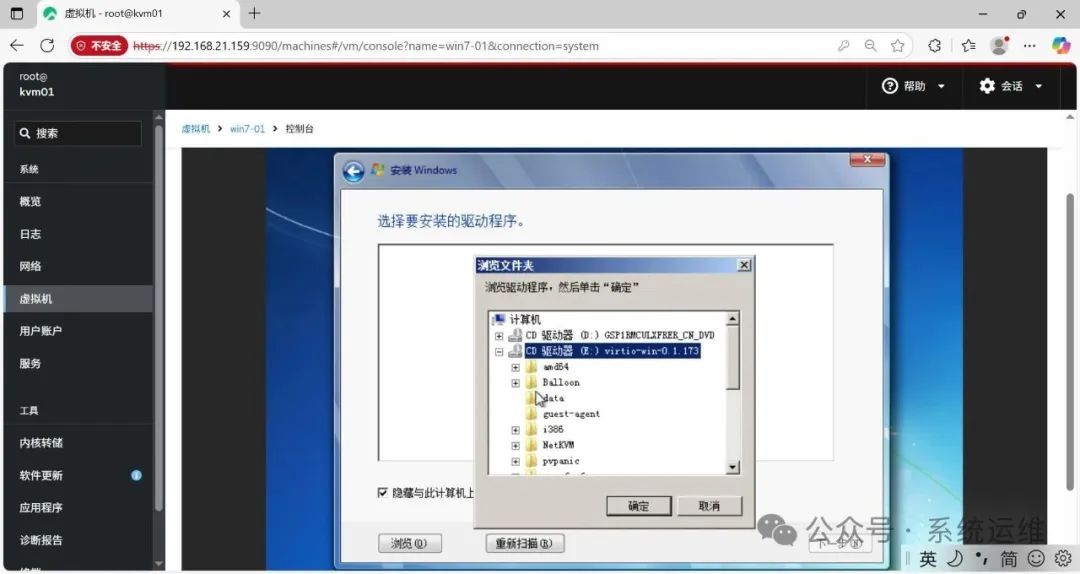Click 确定 button in 浏览文件夹 dialog
Viewport: 1080px width, 574px height.
(638, 506)
